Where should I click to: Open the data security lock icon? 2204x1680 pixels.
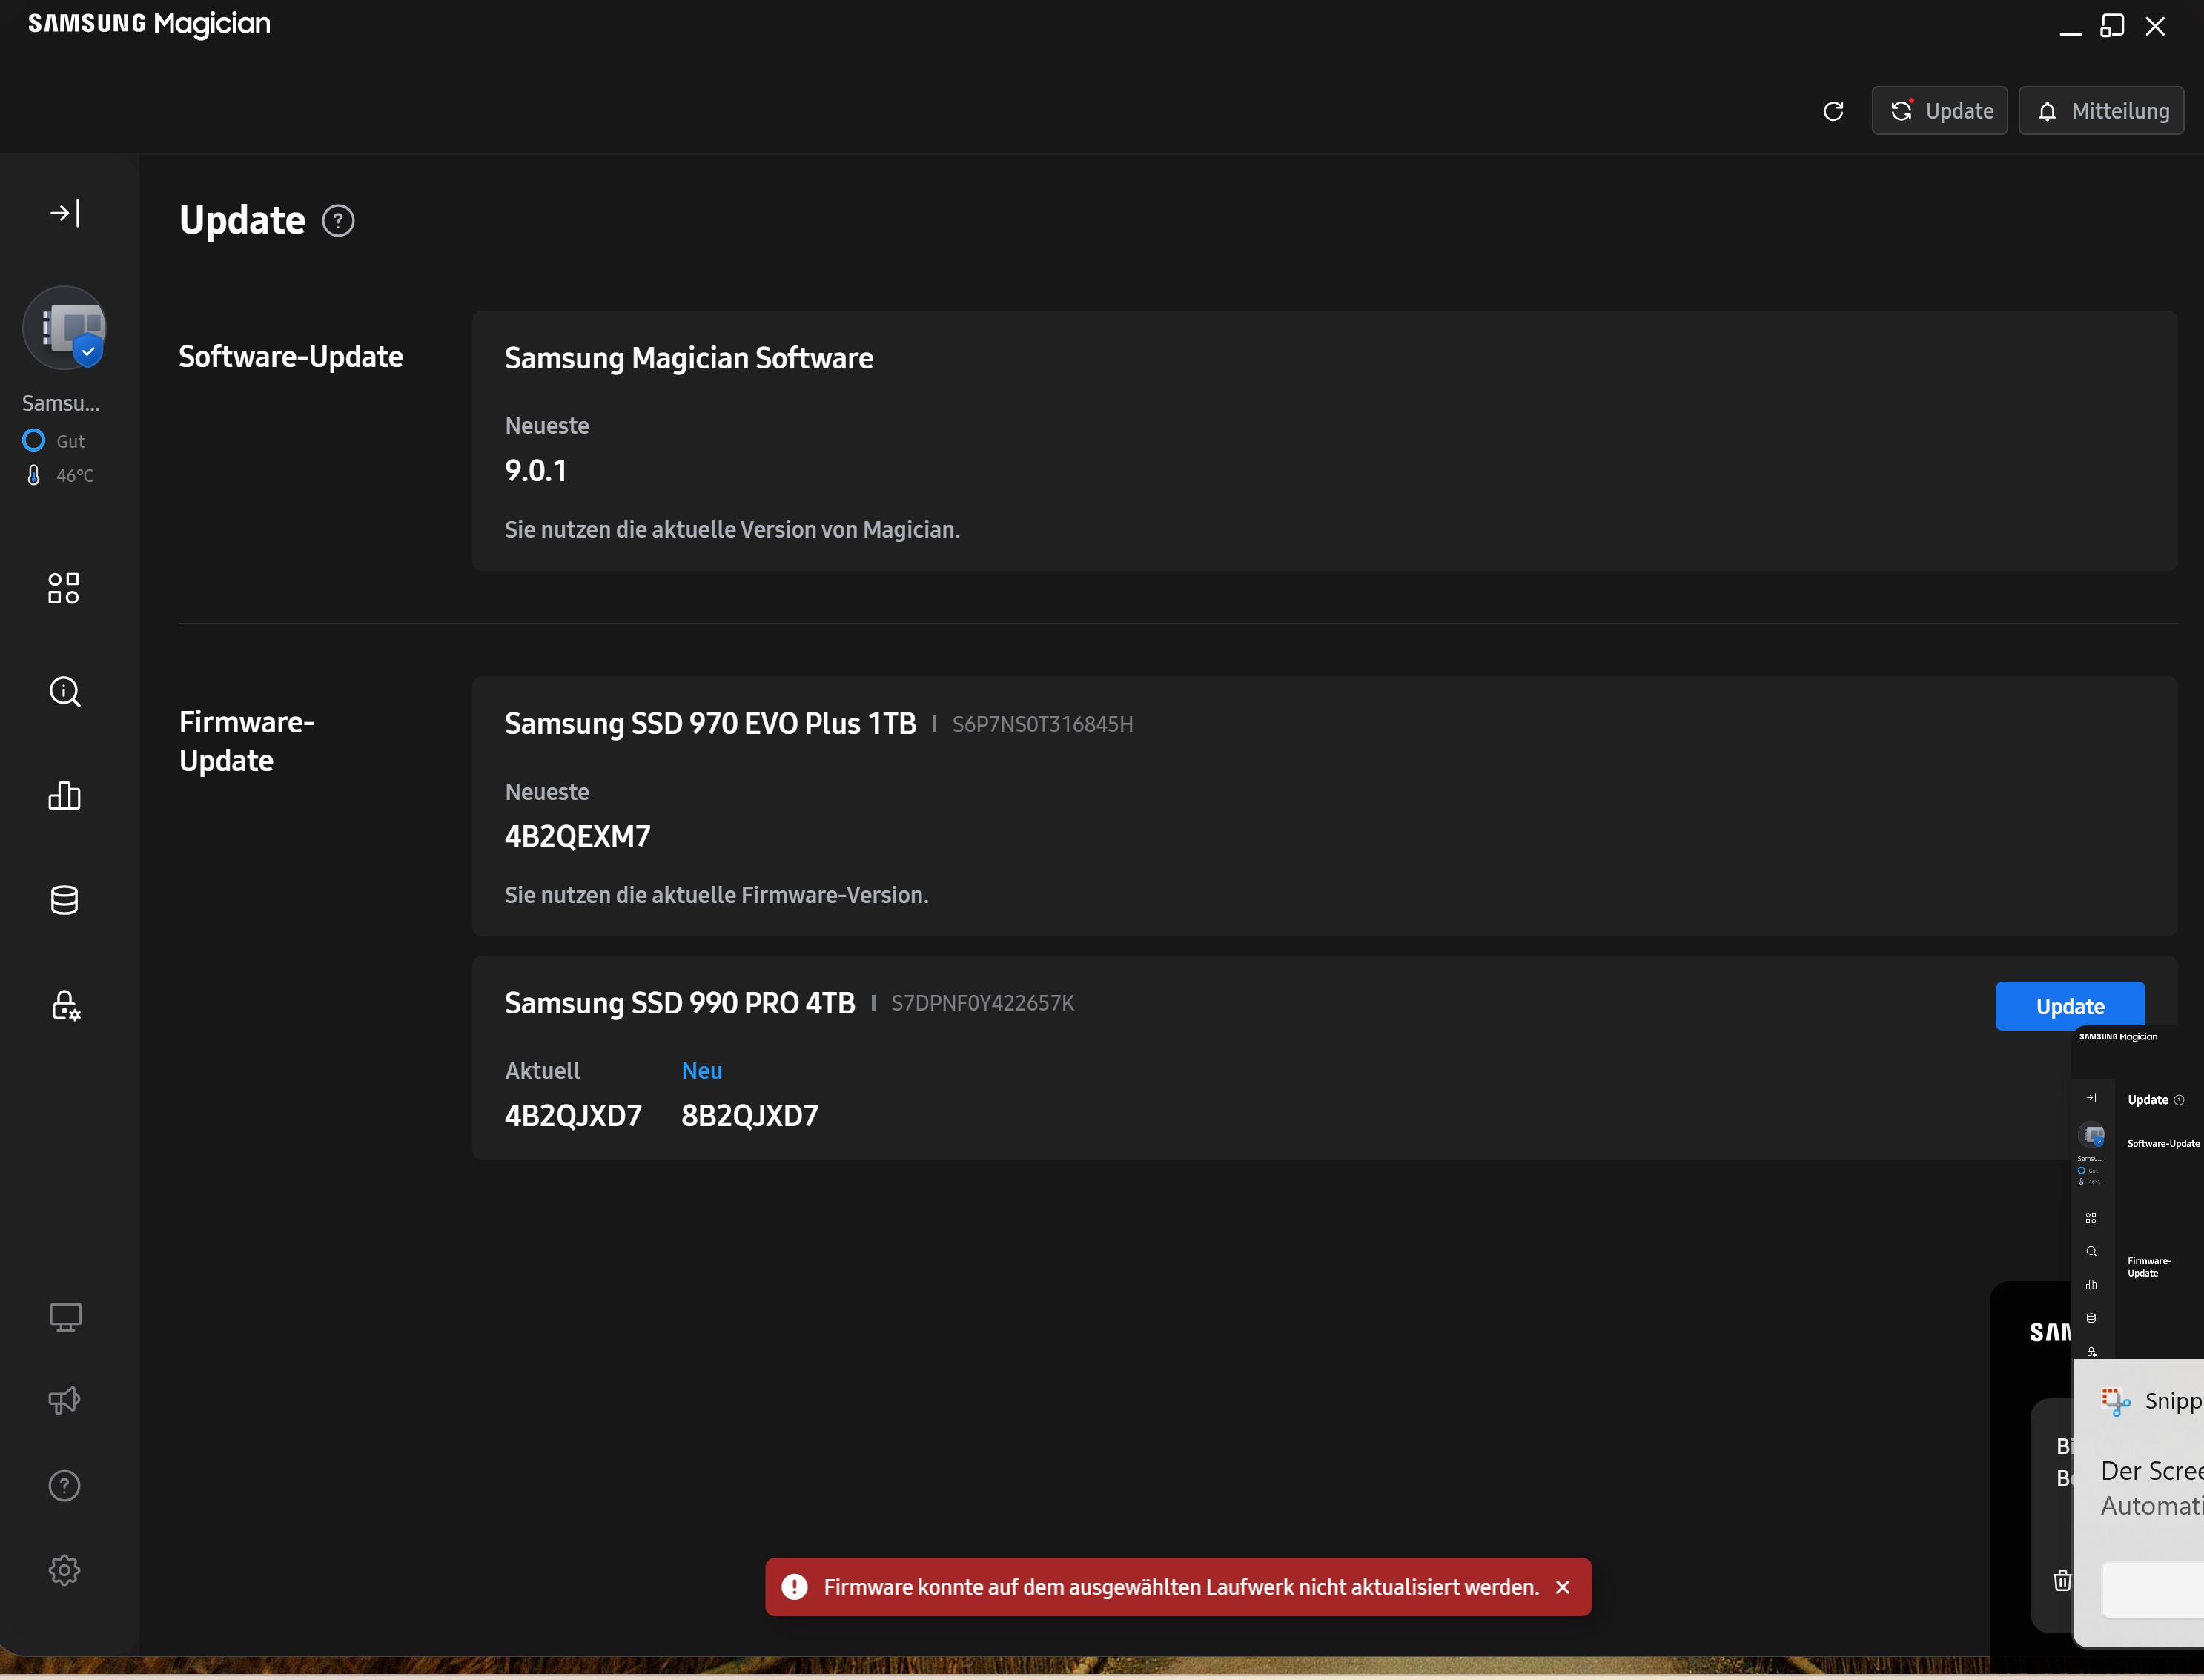tap(65, 1005)
